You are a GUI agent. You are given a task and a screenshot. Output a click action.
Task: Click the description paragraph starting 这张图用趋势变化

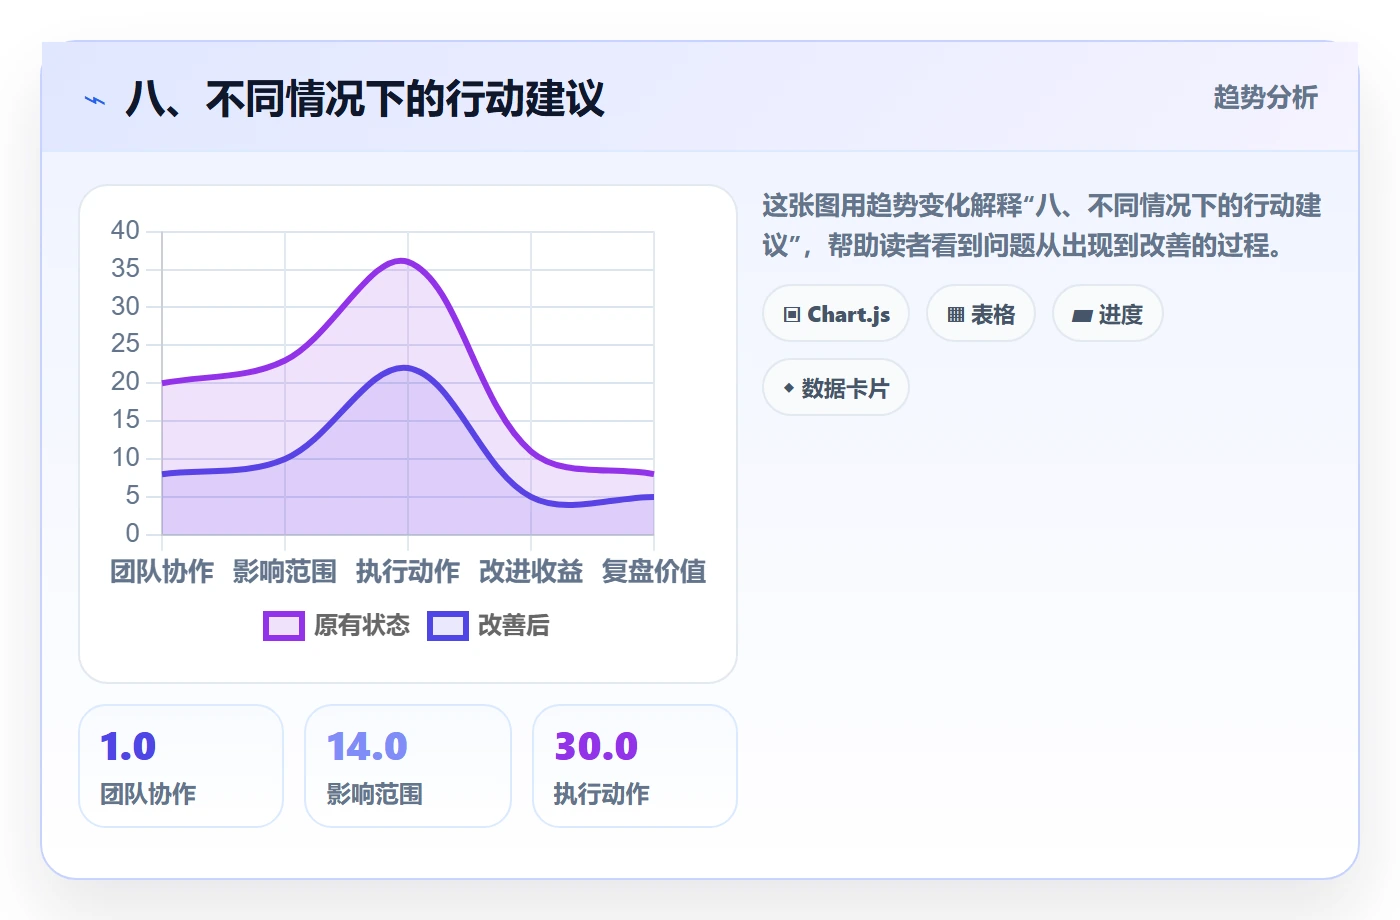[x=1042, y=225]
